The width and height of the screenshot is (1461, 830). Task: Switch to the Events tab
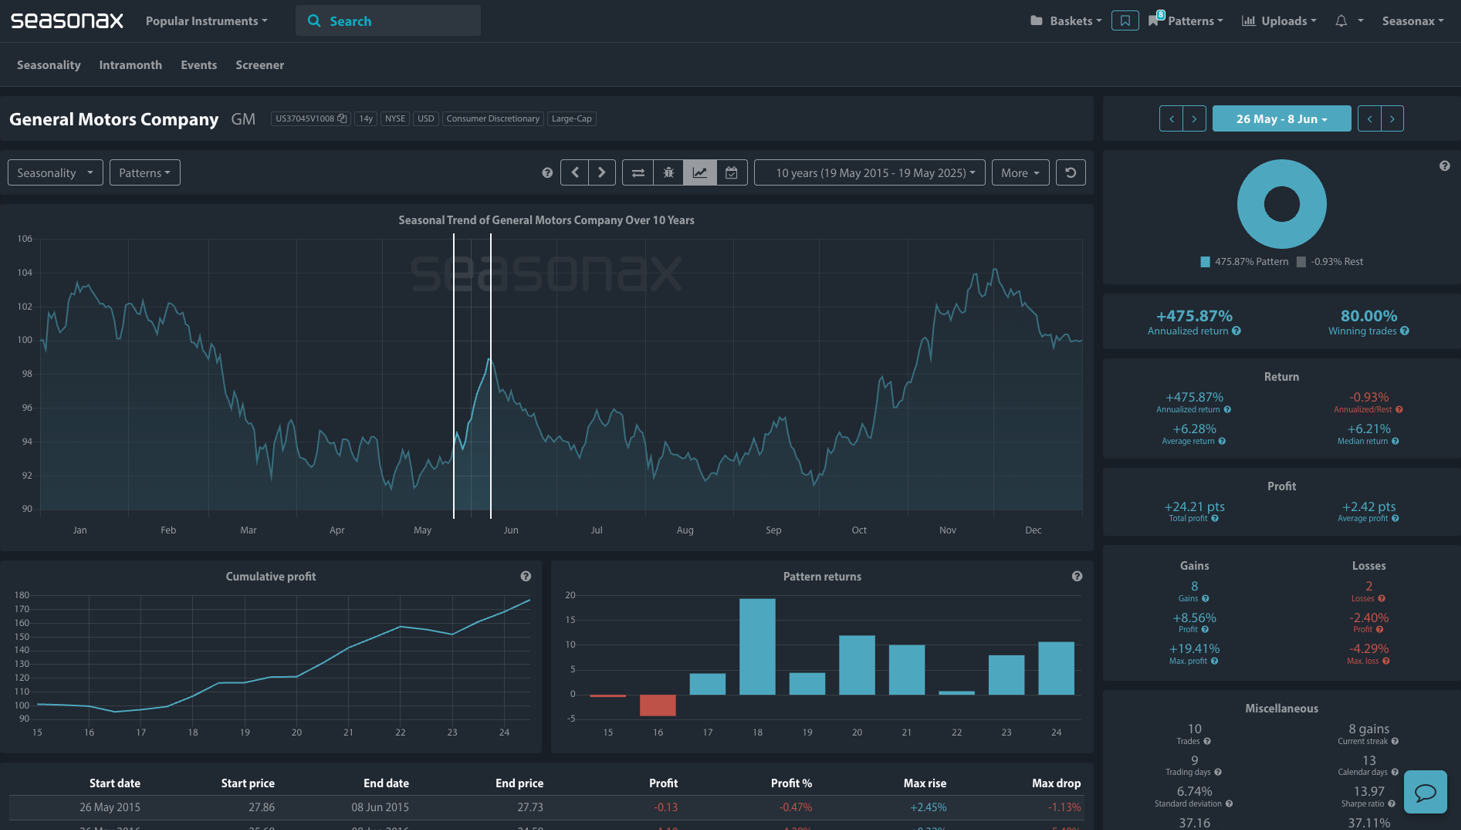tap(199, 65)
